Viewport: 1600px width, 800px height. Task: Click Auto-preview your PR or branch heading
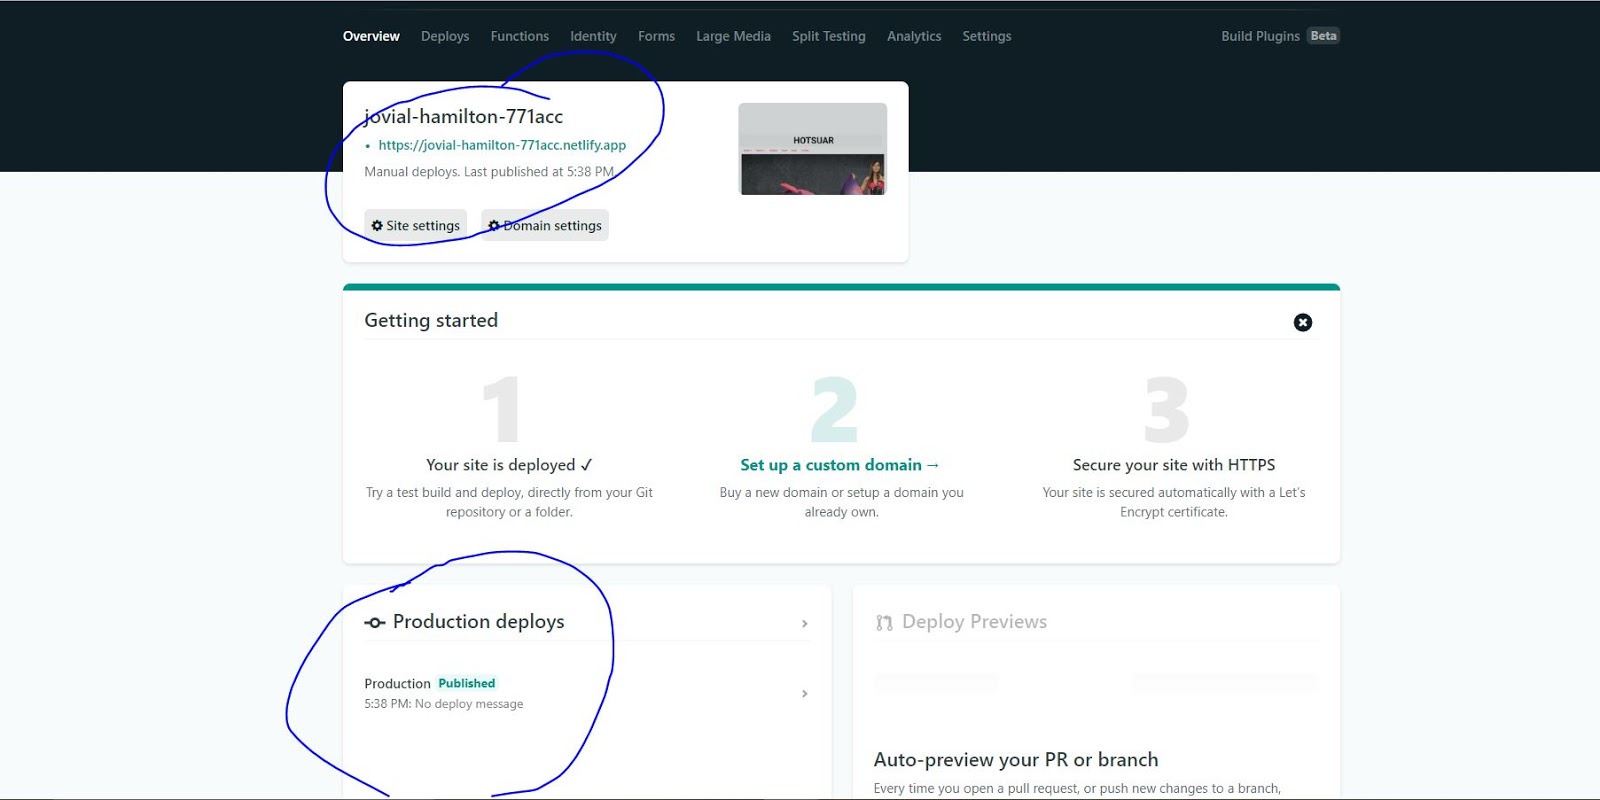tap(1016, 760)
